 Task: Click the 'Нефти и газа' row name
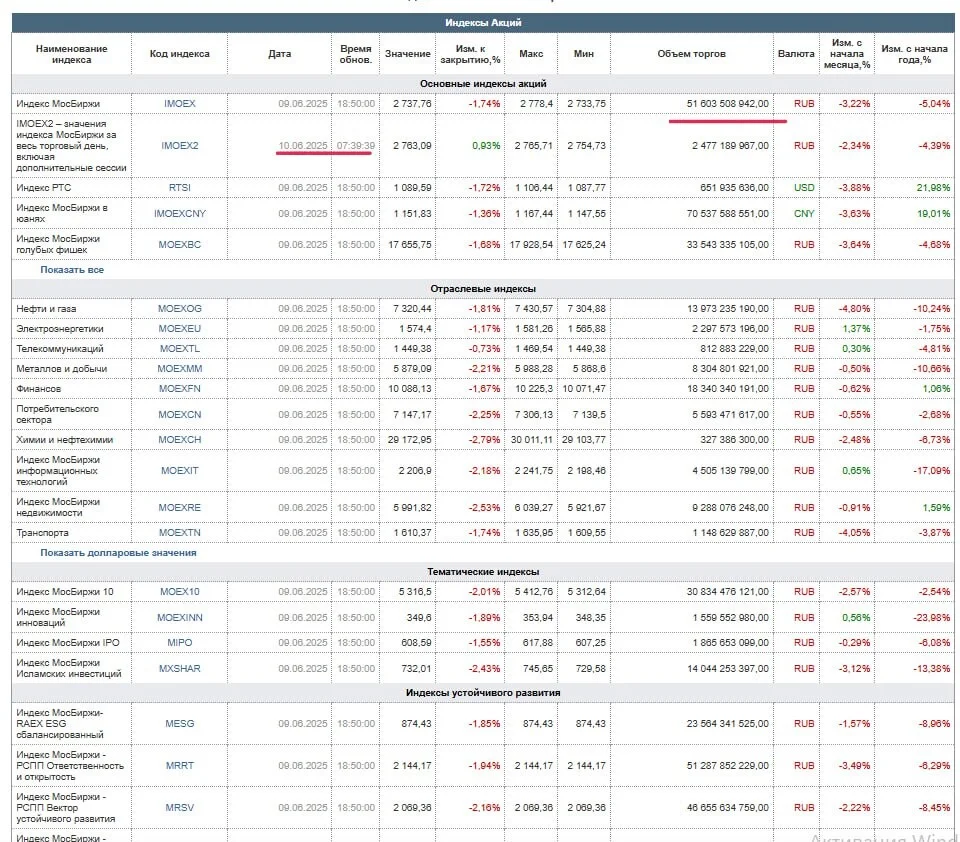[47, 309]
